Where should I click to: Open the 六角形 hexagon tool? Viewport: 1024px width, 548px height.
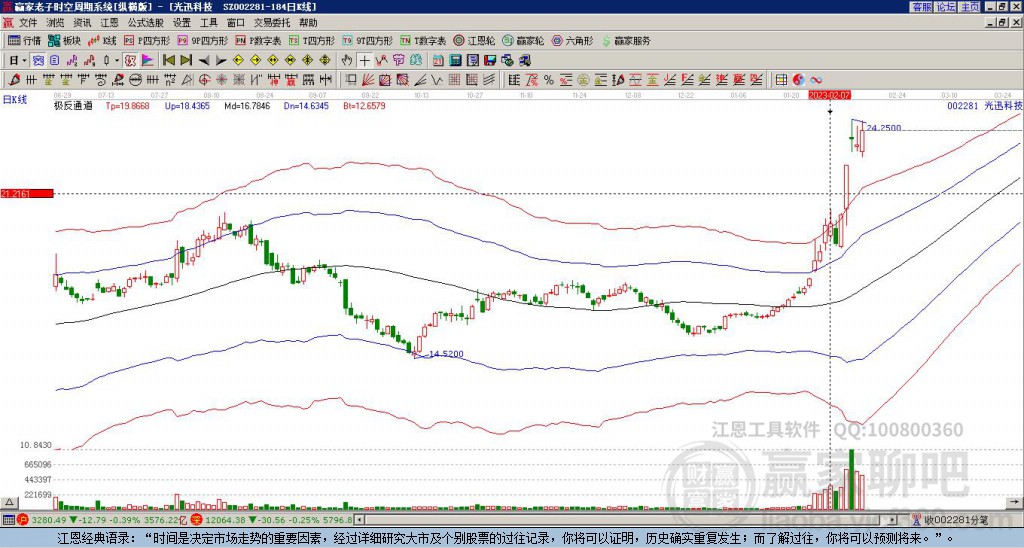click(x=573, y=41)
